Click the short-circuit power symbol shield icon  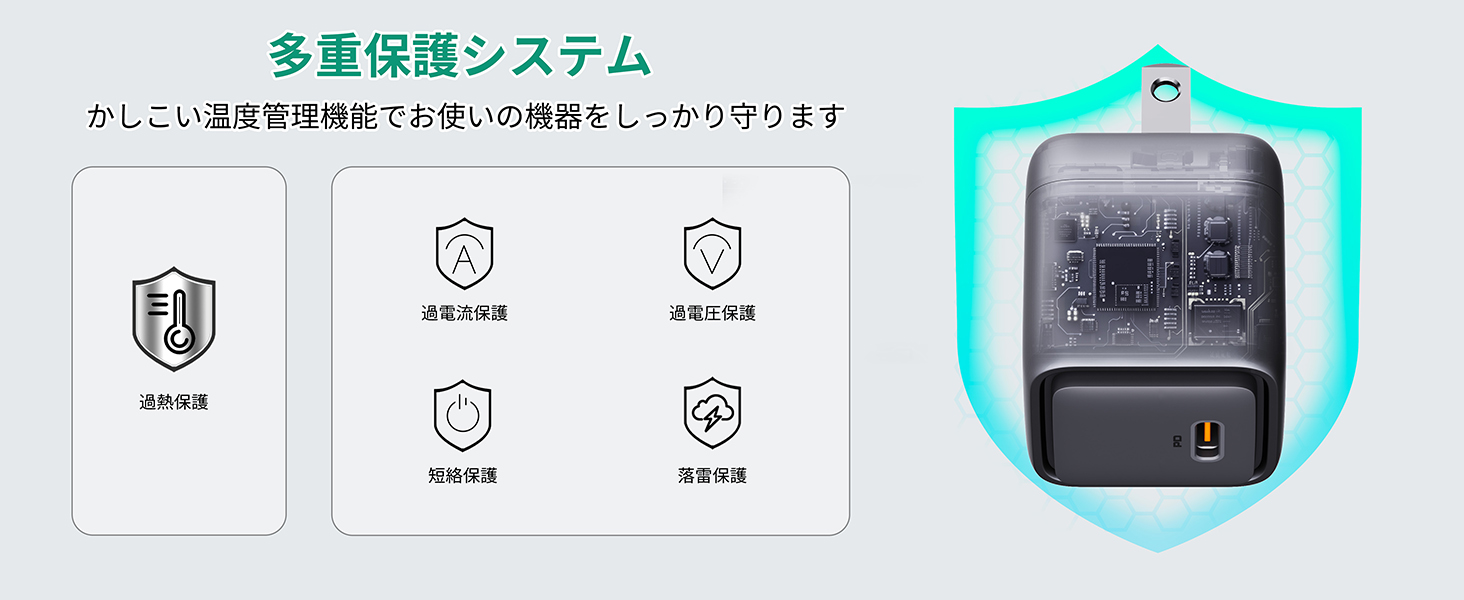[462, 414]
